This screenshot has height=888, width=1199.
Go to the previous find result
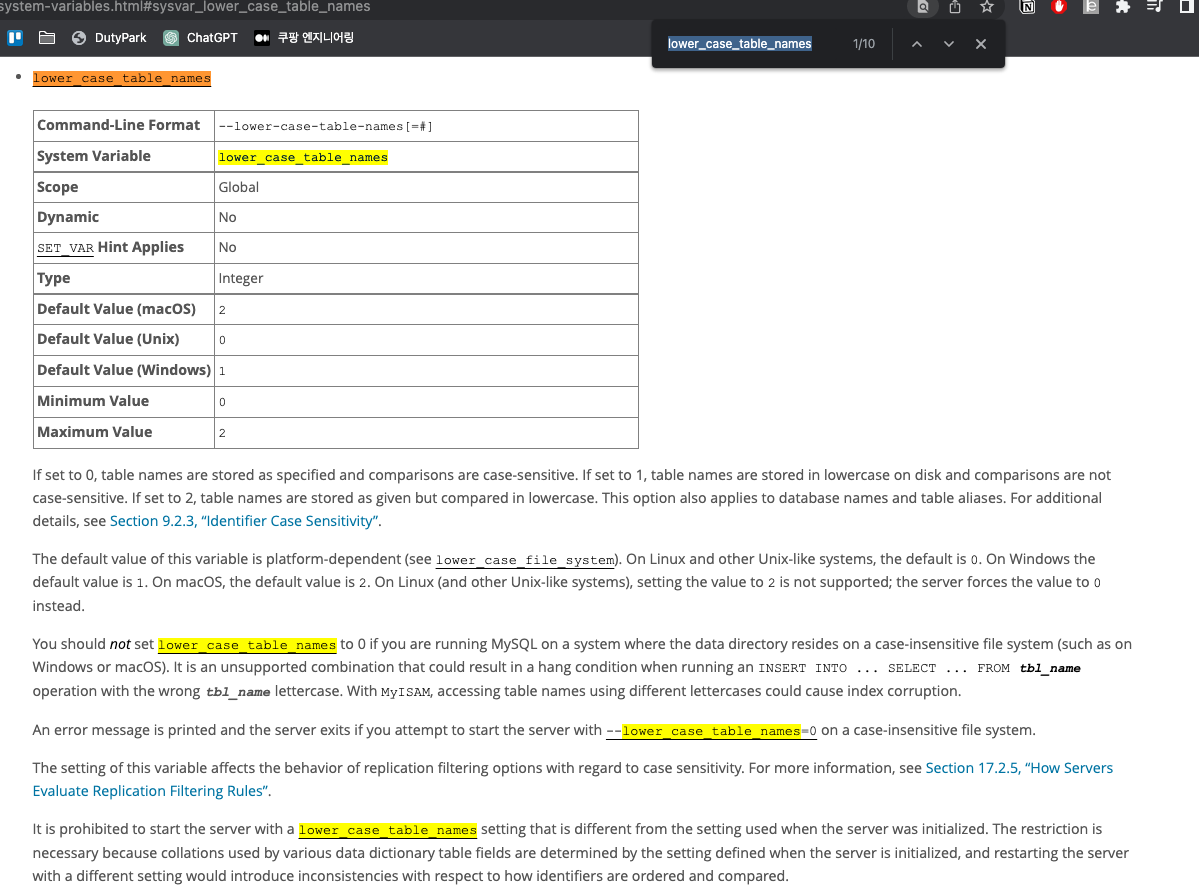pyautogui.click(x=917, y=44)
